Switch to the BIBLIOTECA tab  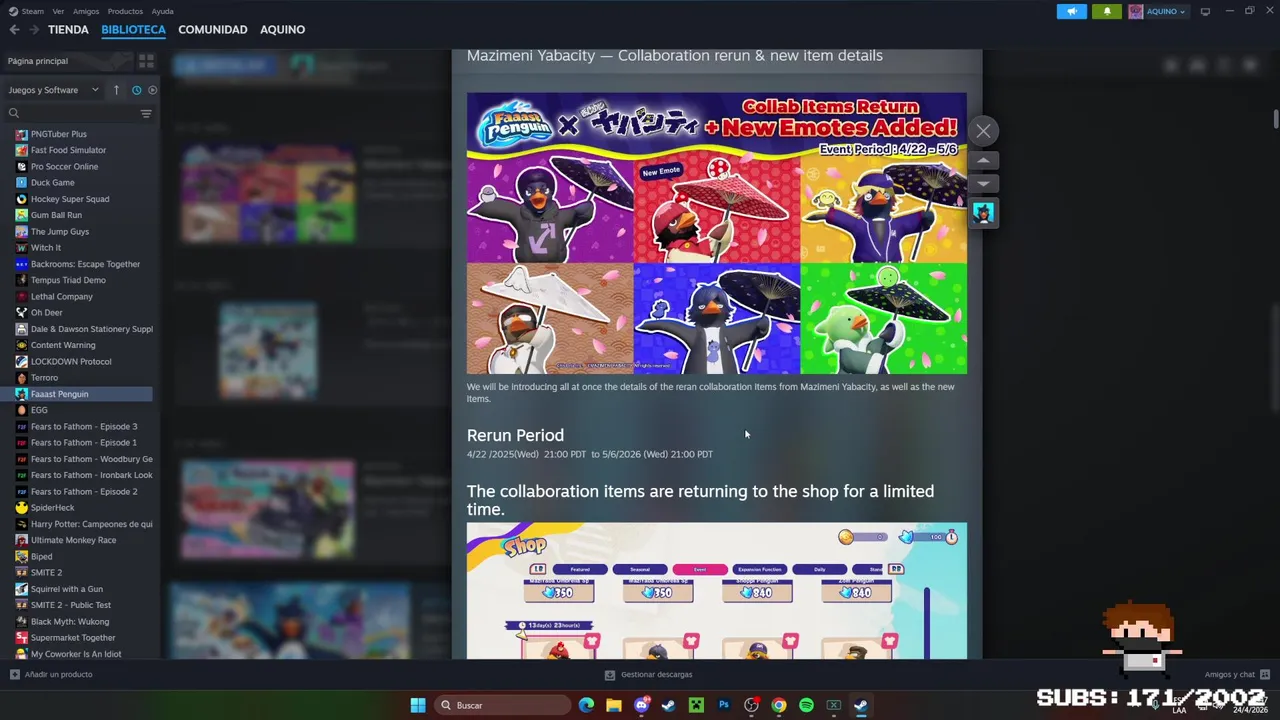(133, 30)
